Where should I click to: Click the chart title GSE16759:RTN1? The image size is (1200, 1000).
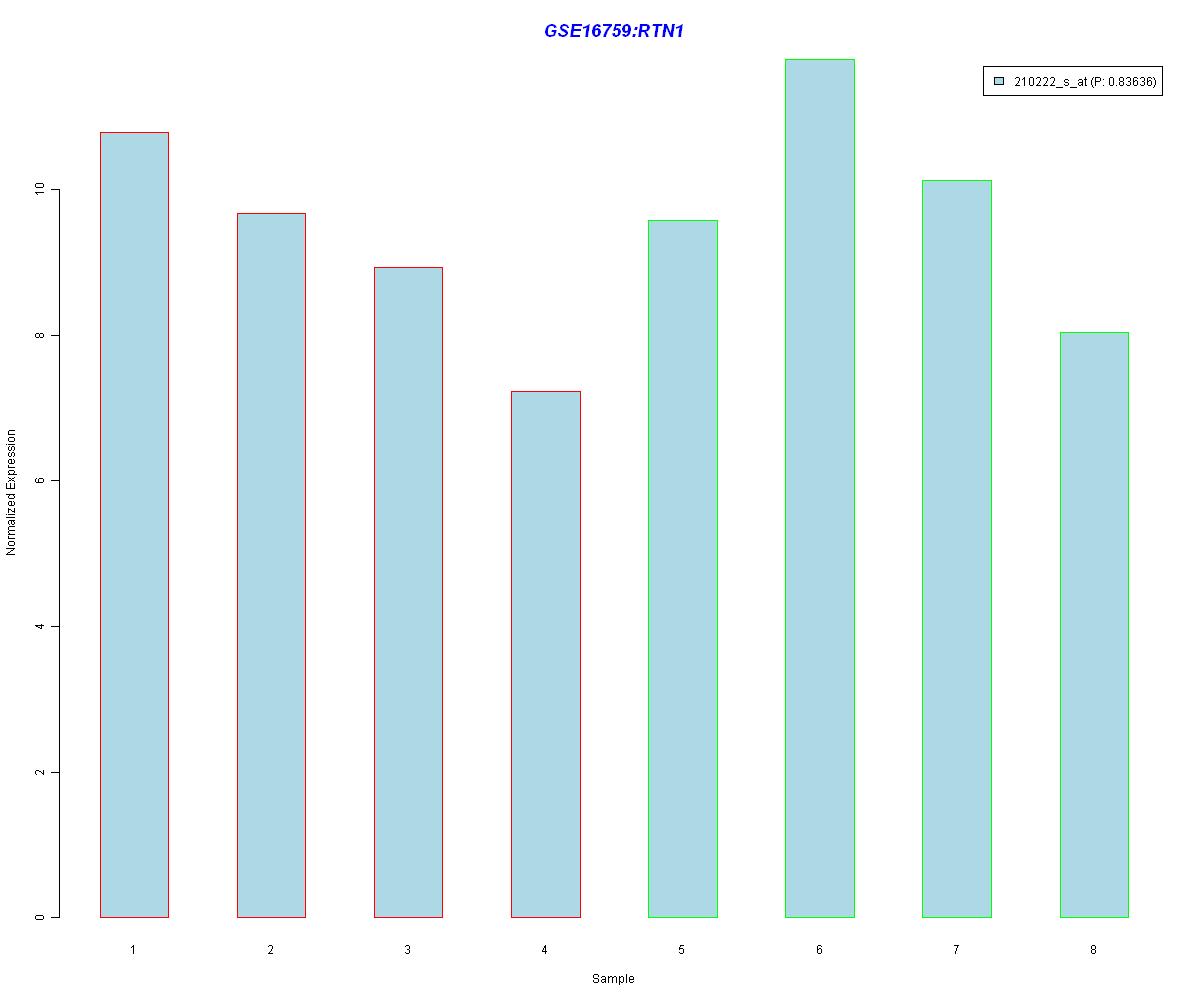pos(614,31)
